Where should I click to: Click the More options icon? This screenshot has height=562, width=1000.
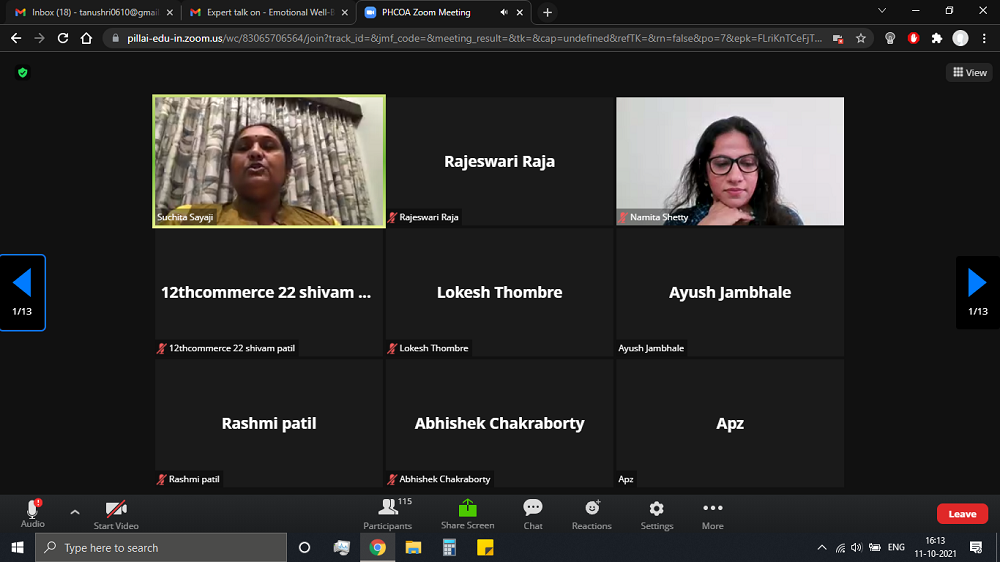712,514
